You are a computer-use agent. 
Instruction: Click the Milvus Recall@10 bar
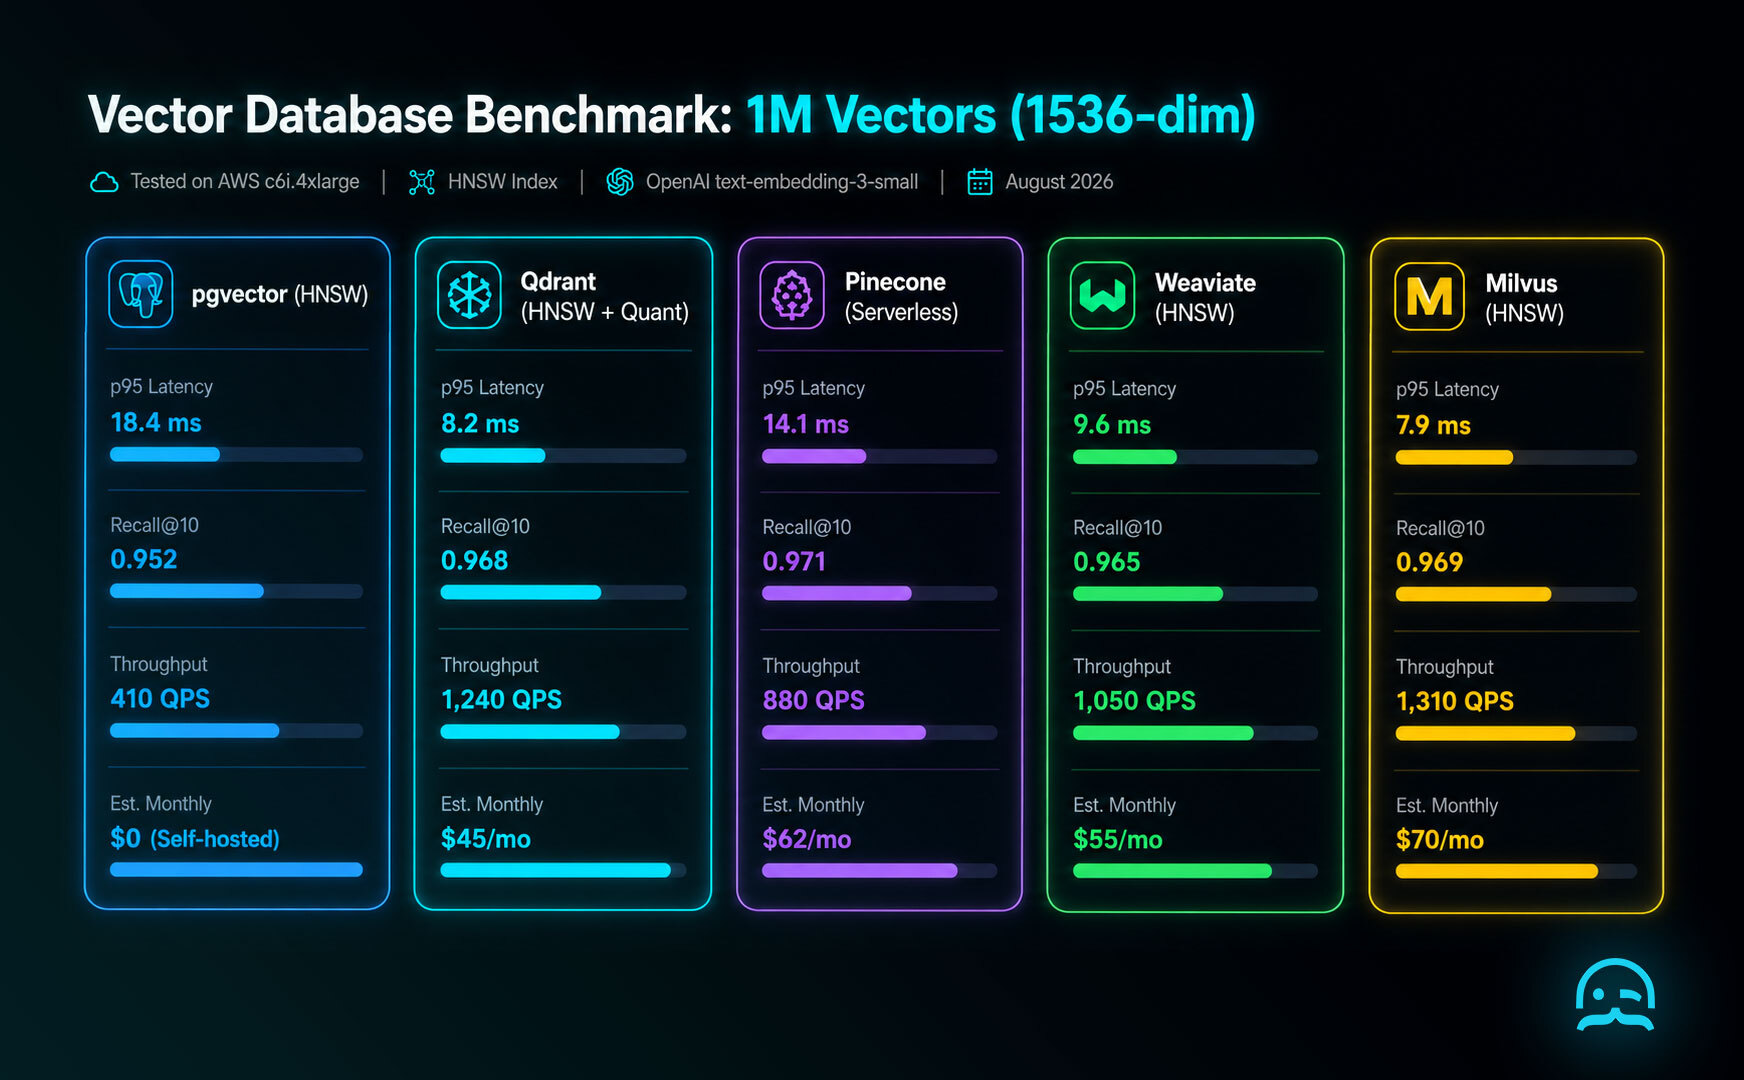[x=1516, y=595]
